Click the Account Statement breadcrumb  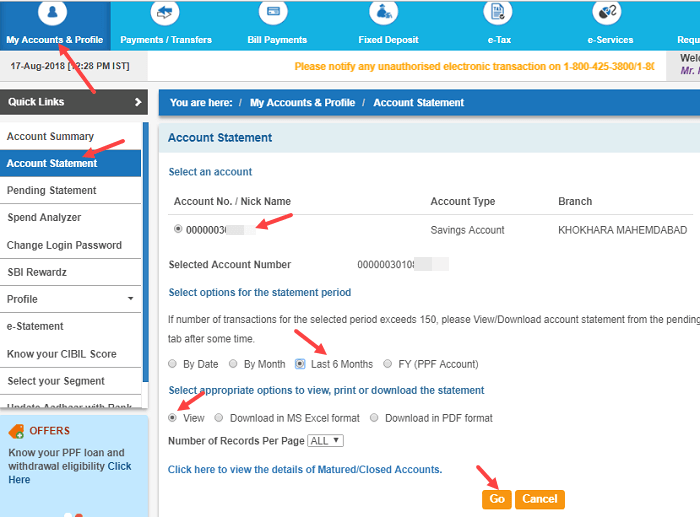(x=418, y=103)
